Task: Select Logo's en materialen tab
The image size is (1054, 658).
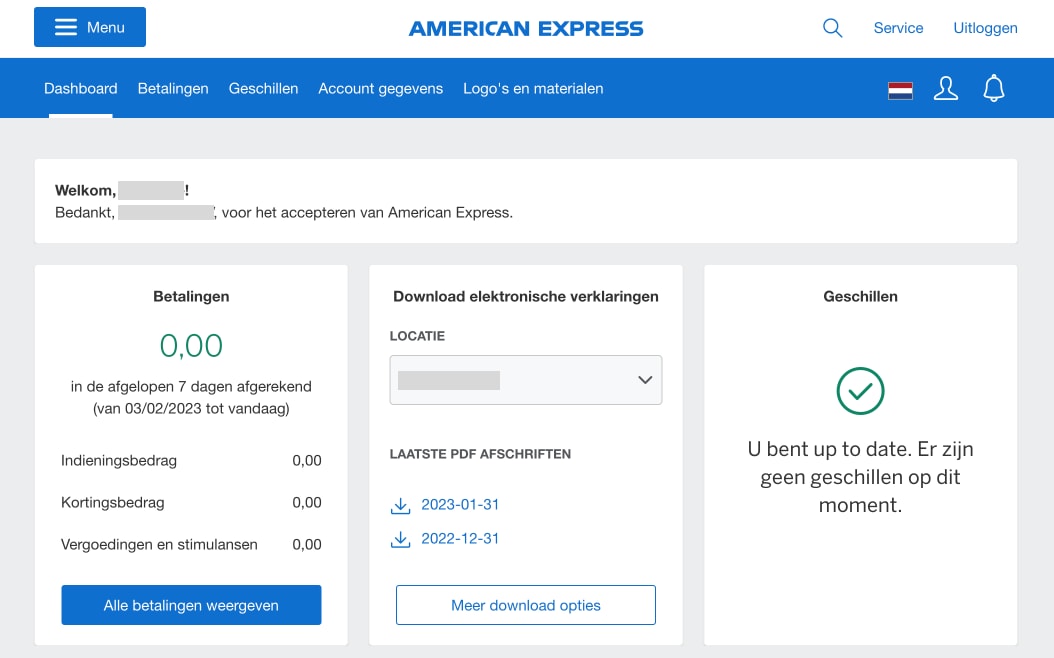Action: coord(533,89)
